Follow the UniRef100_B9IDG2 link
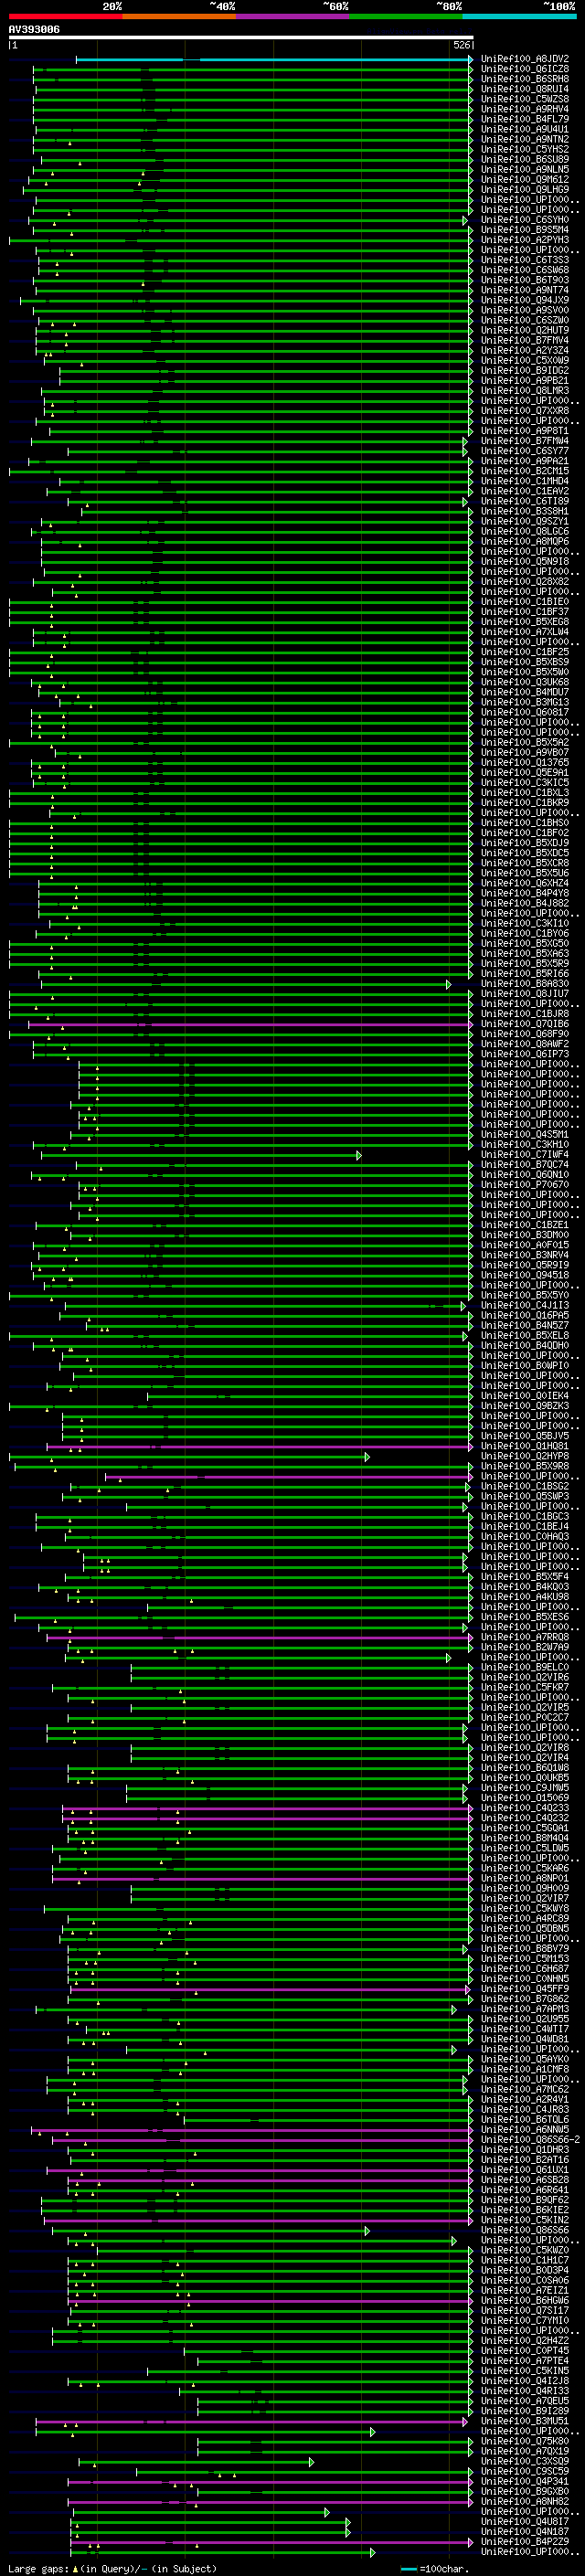Screen dimensions: 585x2576 tap(525, 371)
